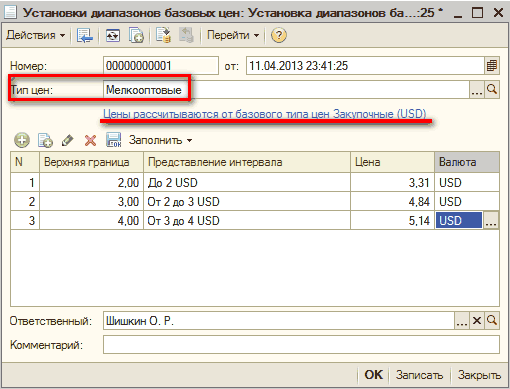Click the Тип цен field Мелкооптовые
Image resolution: width=510 pixels, height=389 pixels.
coord(286,90)
